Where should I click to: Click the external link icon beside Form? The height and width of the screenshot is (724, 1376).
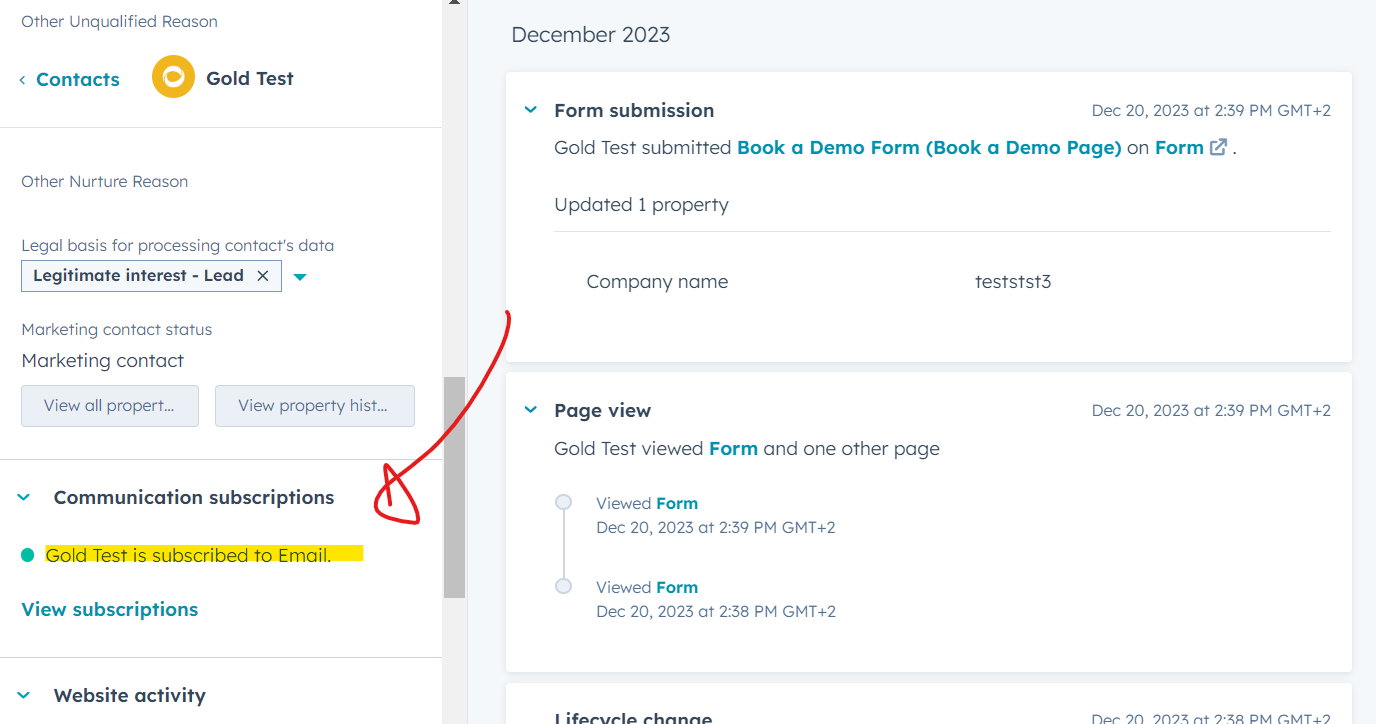click(x=1218, y=147)
